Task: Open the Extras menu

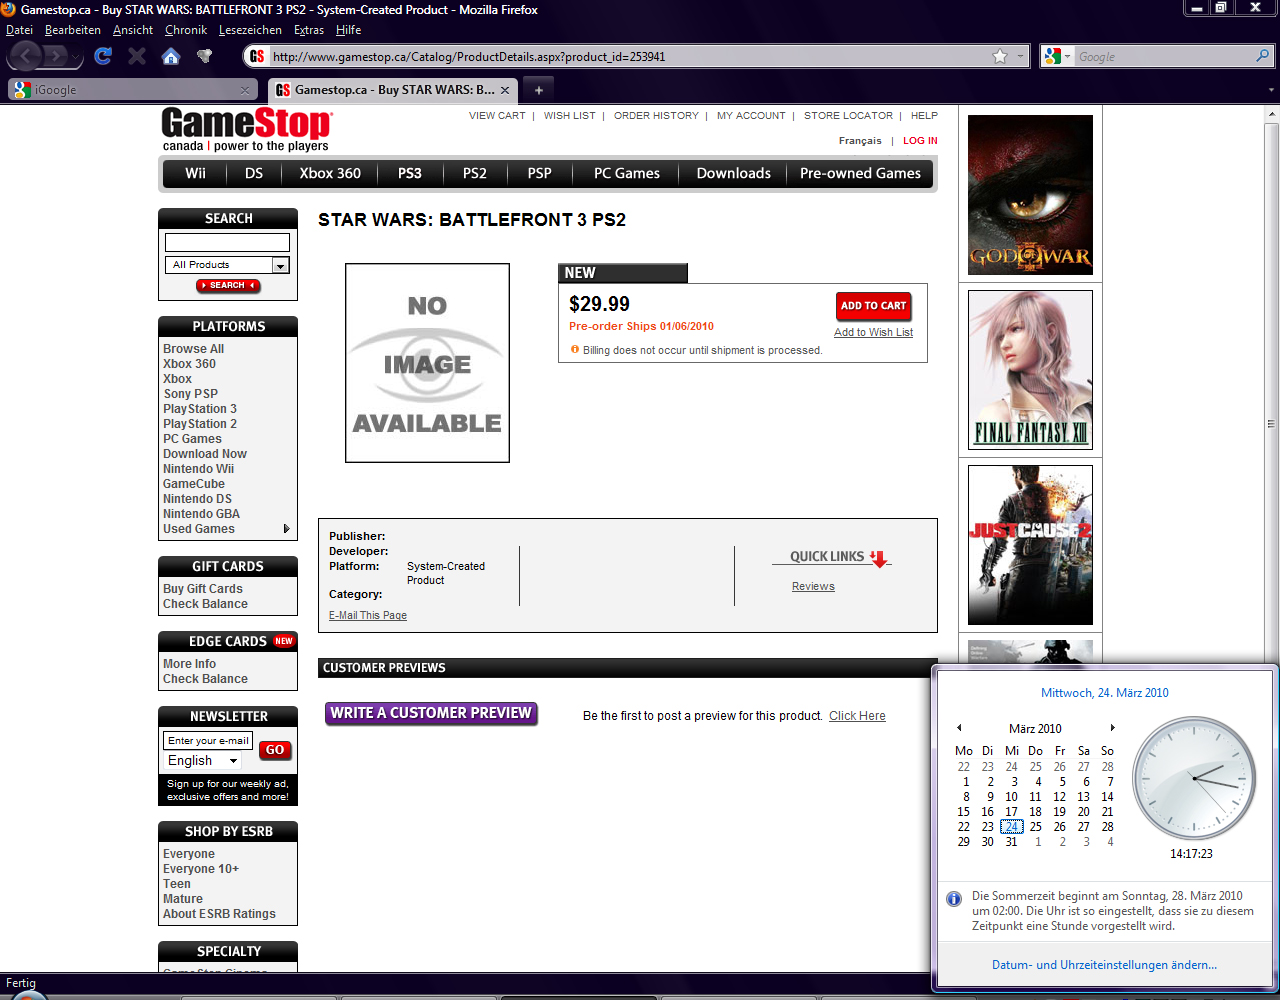Action: (309, 30)
